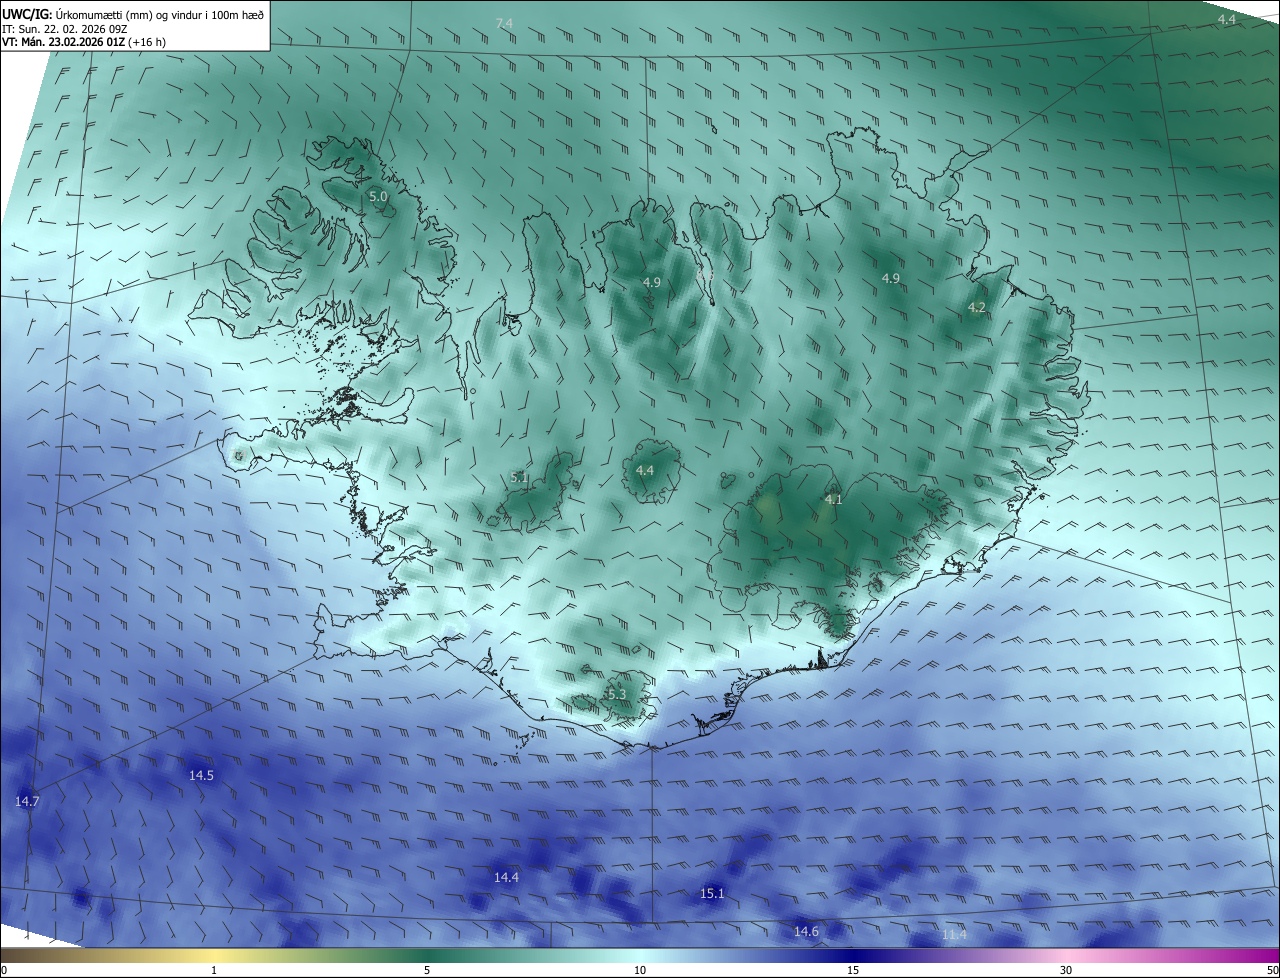Screen dimensions: 1280x978
Task: Click the 'IT: Sun. 22. 02. 2026 09Z' line
Action: point(65,29)
